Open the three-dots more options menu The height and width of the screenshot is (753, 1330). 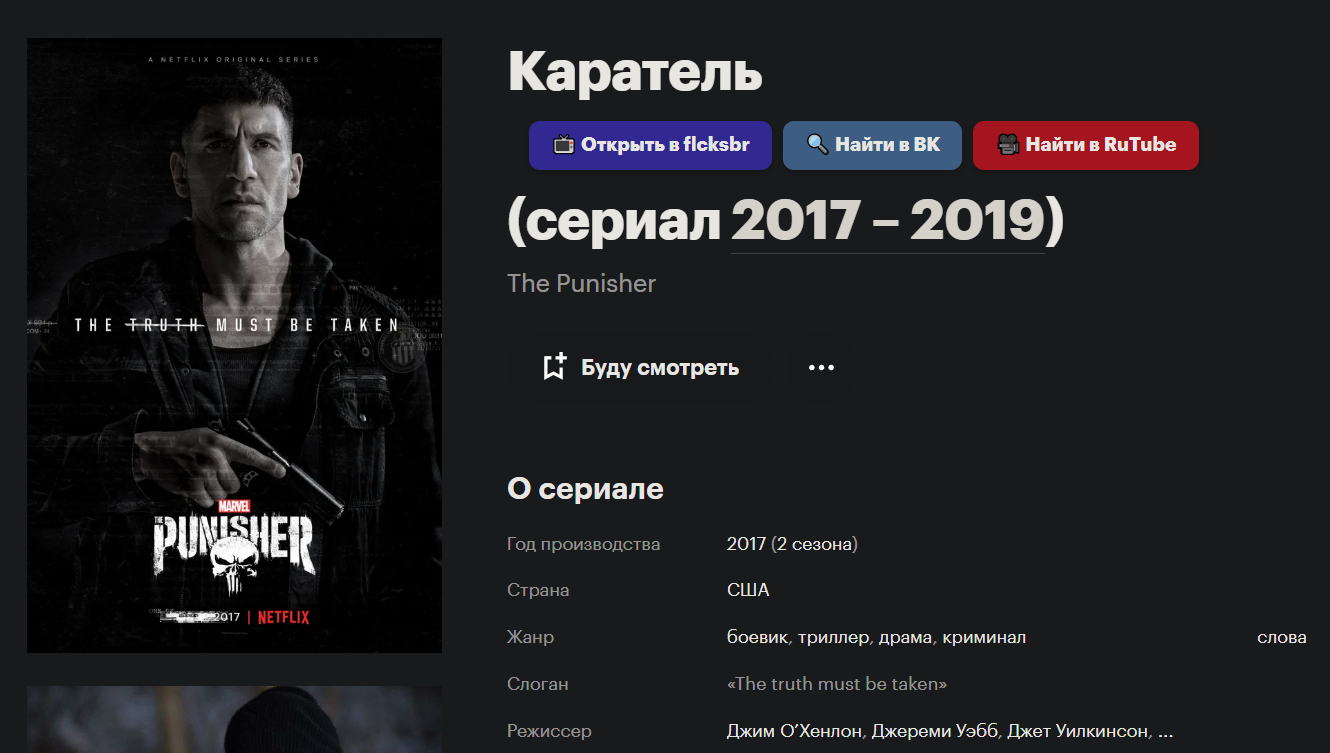pyautogui.click(x=821, y=367)
